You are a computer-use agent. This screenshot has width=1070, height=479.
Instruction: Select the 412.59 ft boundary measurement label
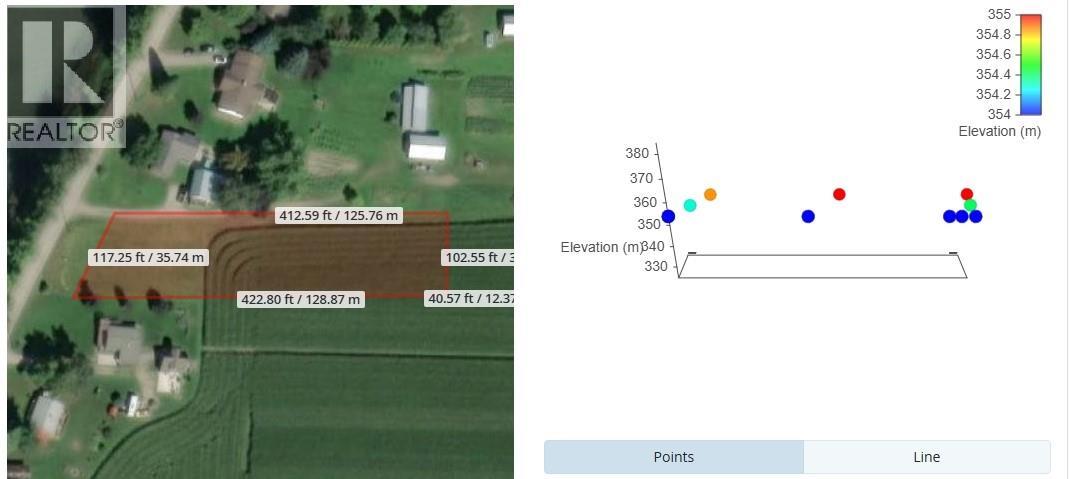tap(339, 215)
